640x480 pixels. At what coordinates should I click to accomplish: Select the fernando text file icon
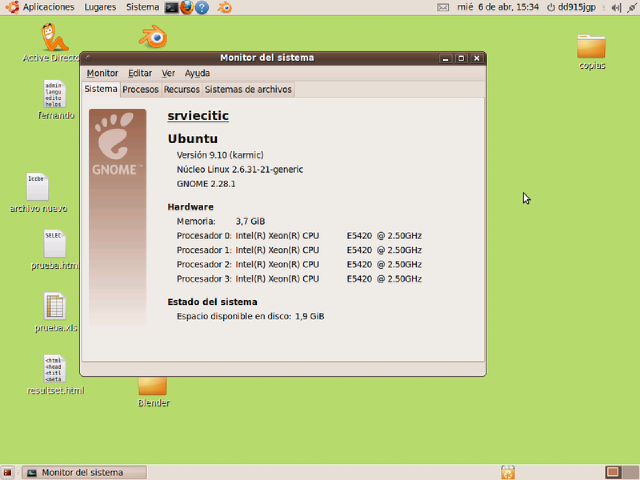coord(55,94)
